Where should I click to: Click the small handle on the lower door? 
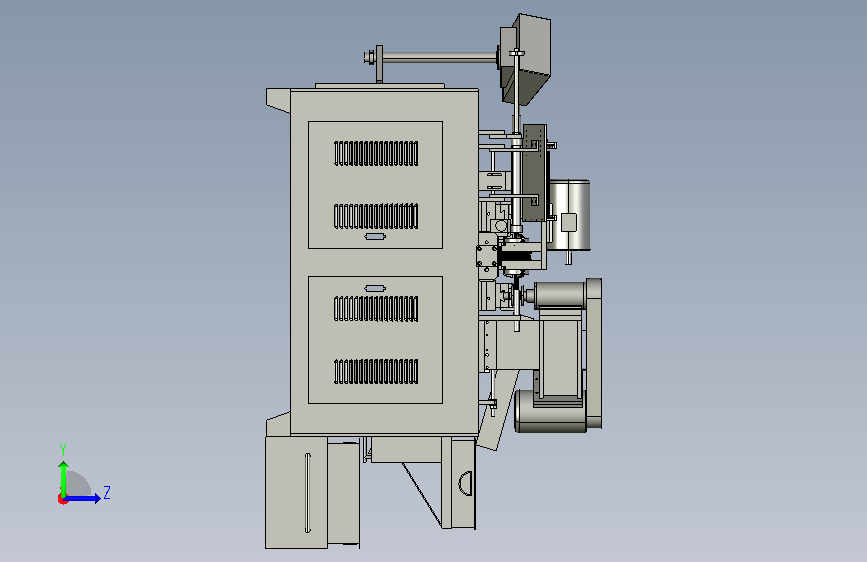tap(375, 288)
